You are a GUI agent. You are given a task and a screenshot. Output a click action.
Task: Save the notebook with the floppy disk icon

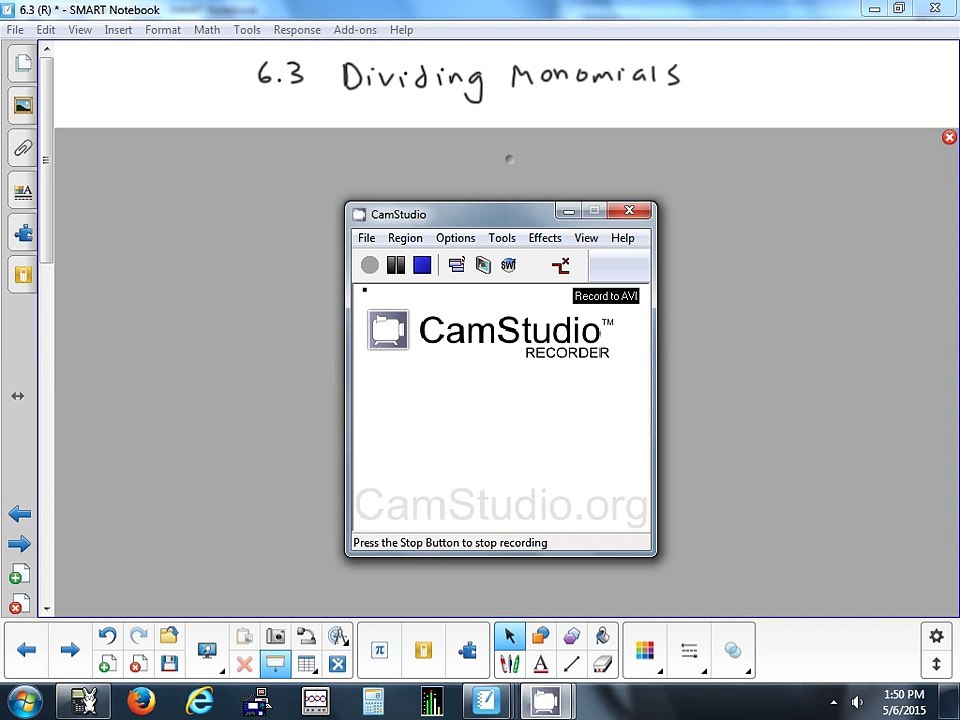coord(169,664)
